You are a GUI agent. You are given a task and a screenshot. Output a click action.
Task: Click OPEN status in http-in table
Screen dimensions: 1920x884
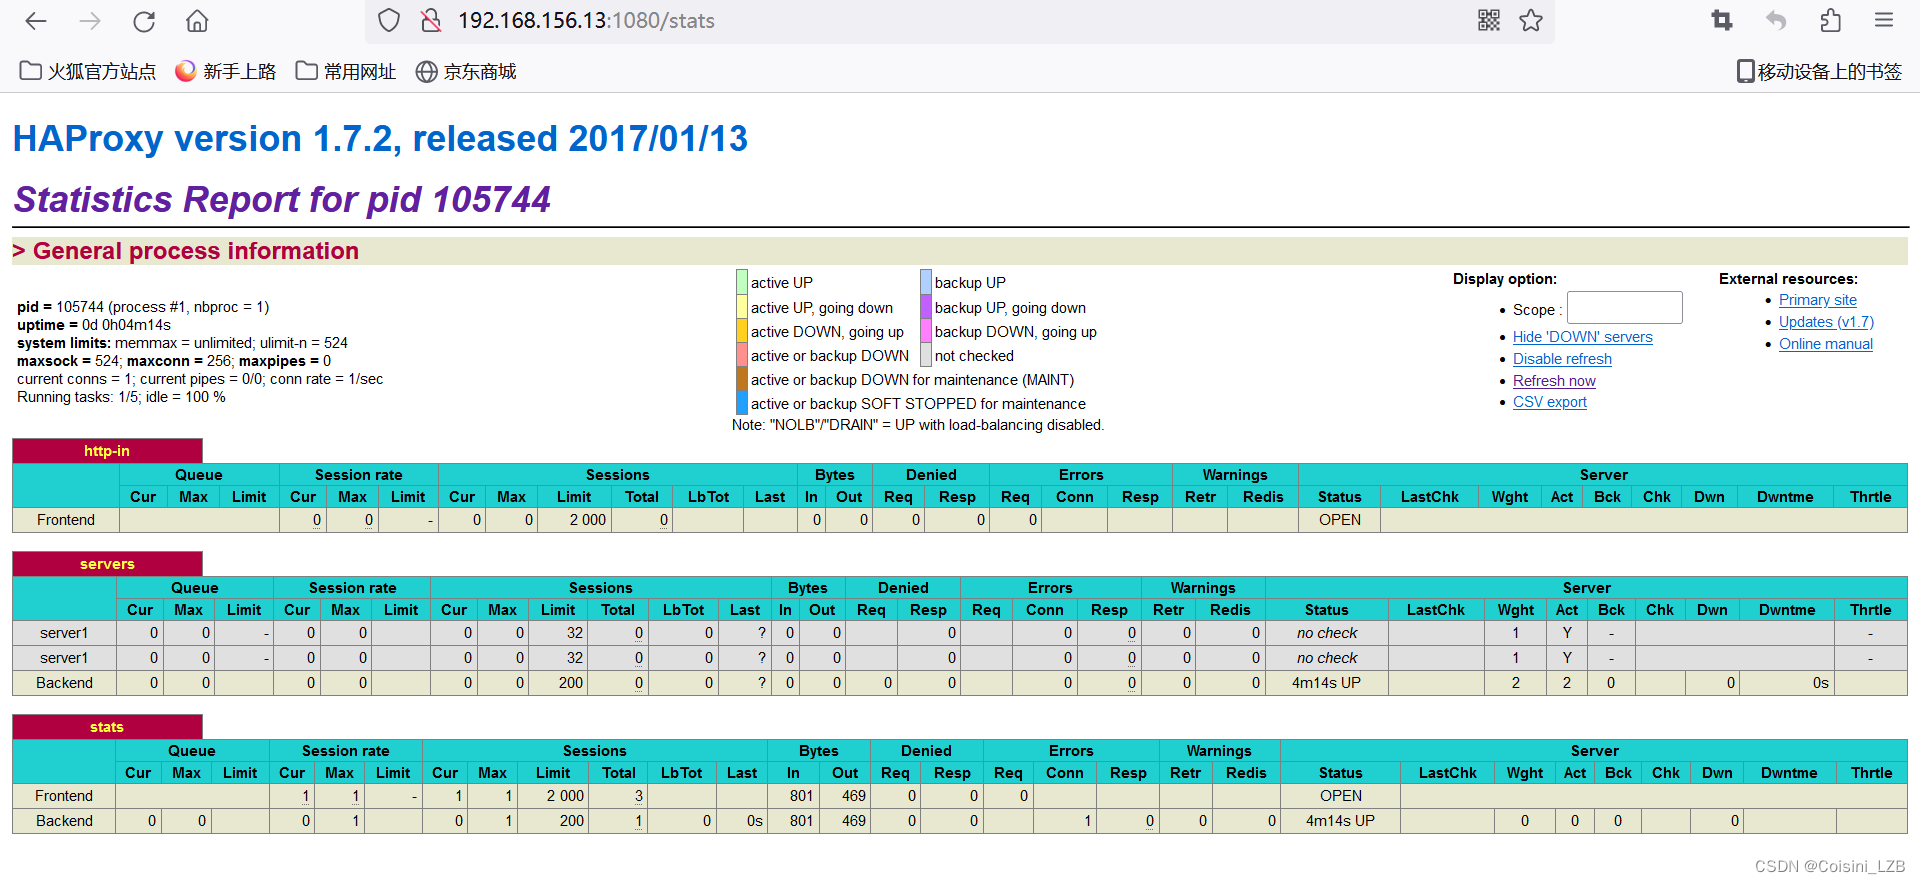[1340, 520]
